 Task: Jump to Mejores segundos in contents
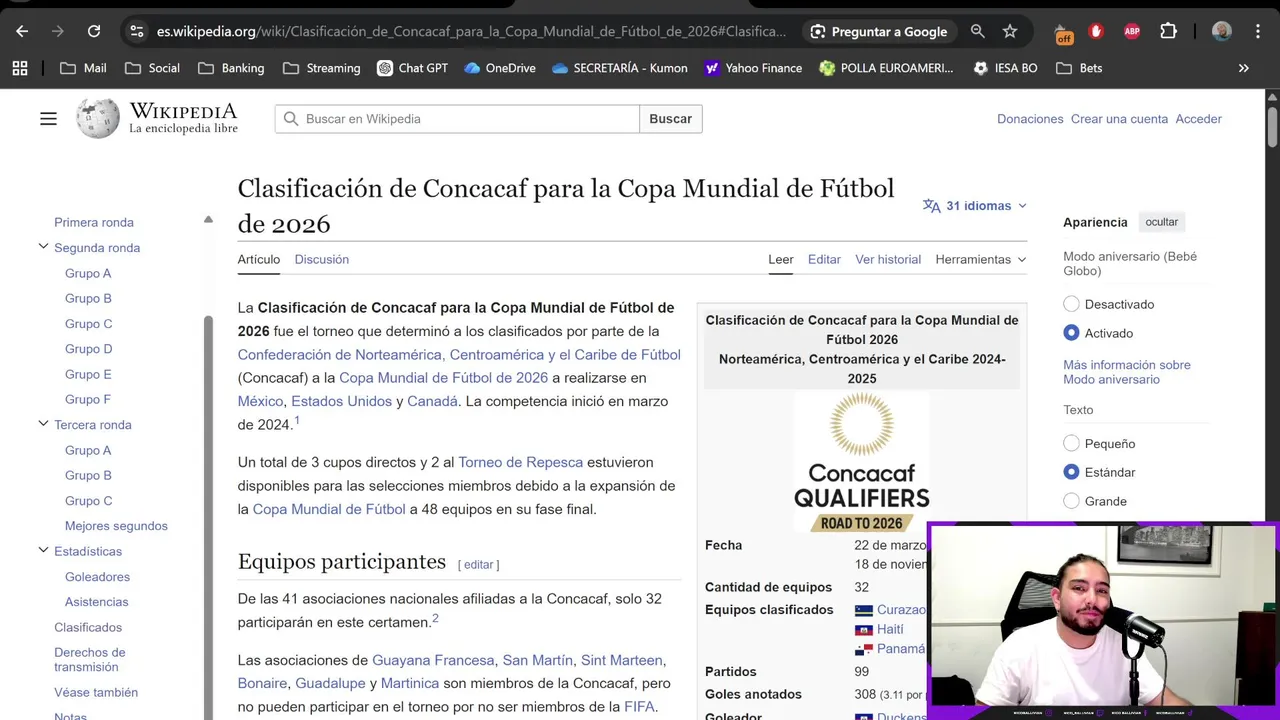116,526
